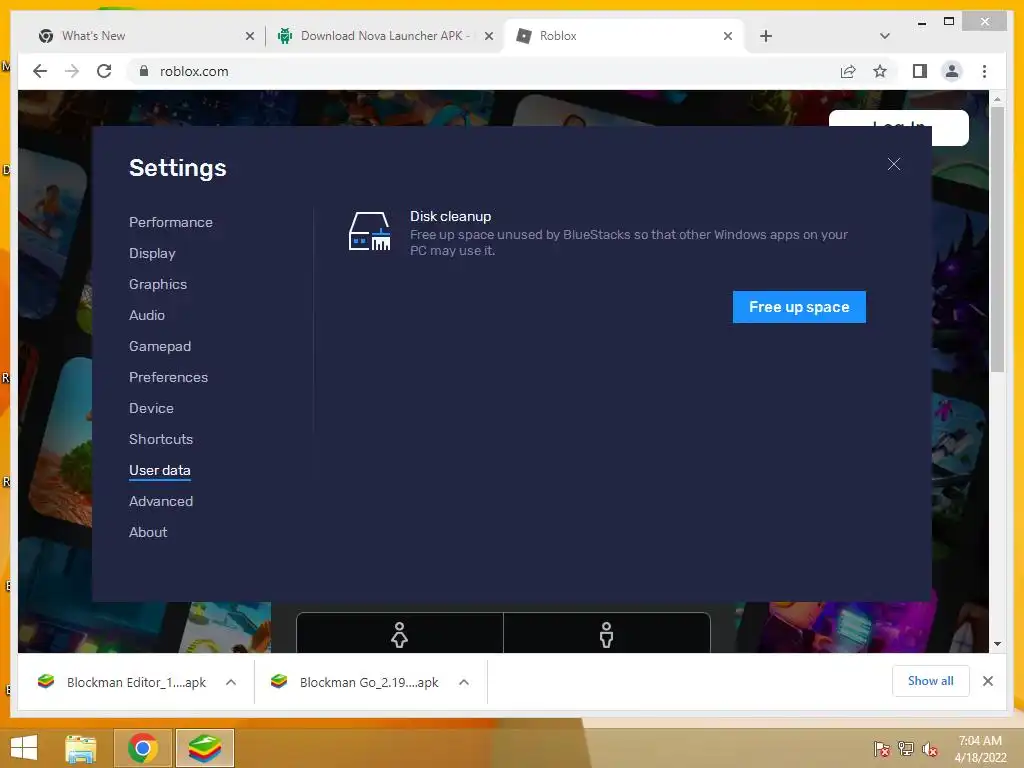Viewport: 1024px width, 768px height.
Task: Close the Nova Launcher APK tab
Action: click(488, 36)
